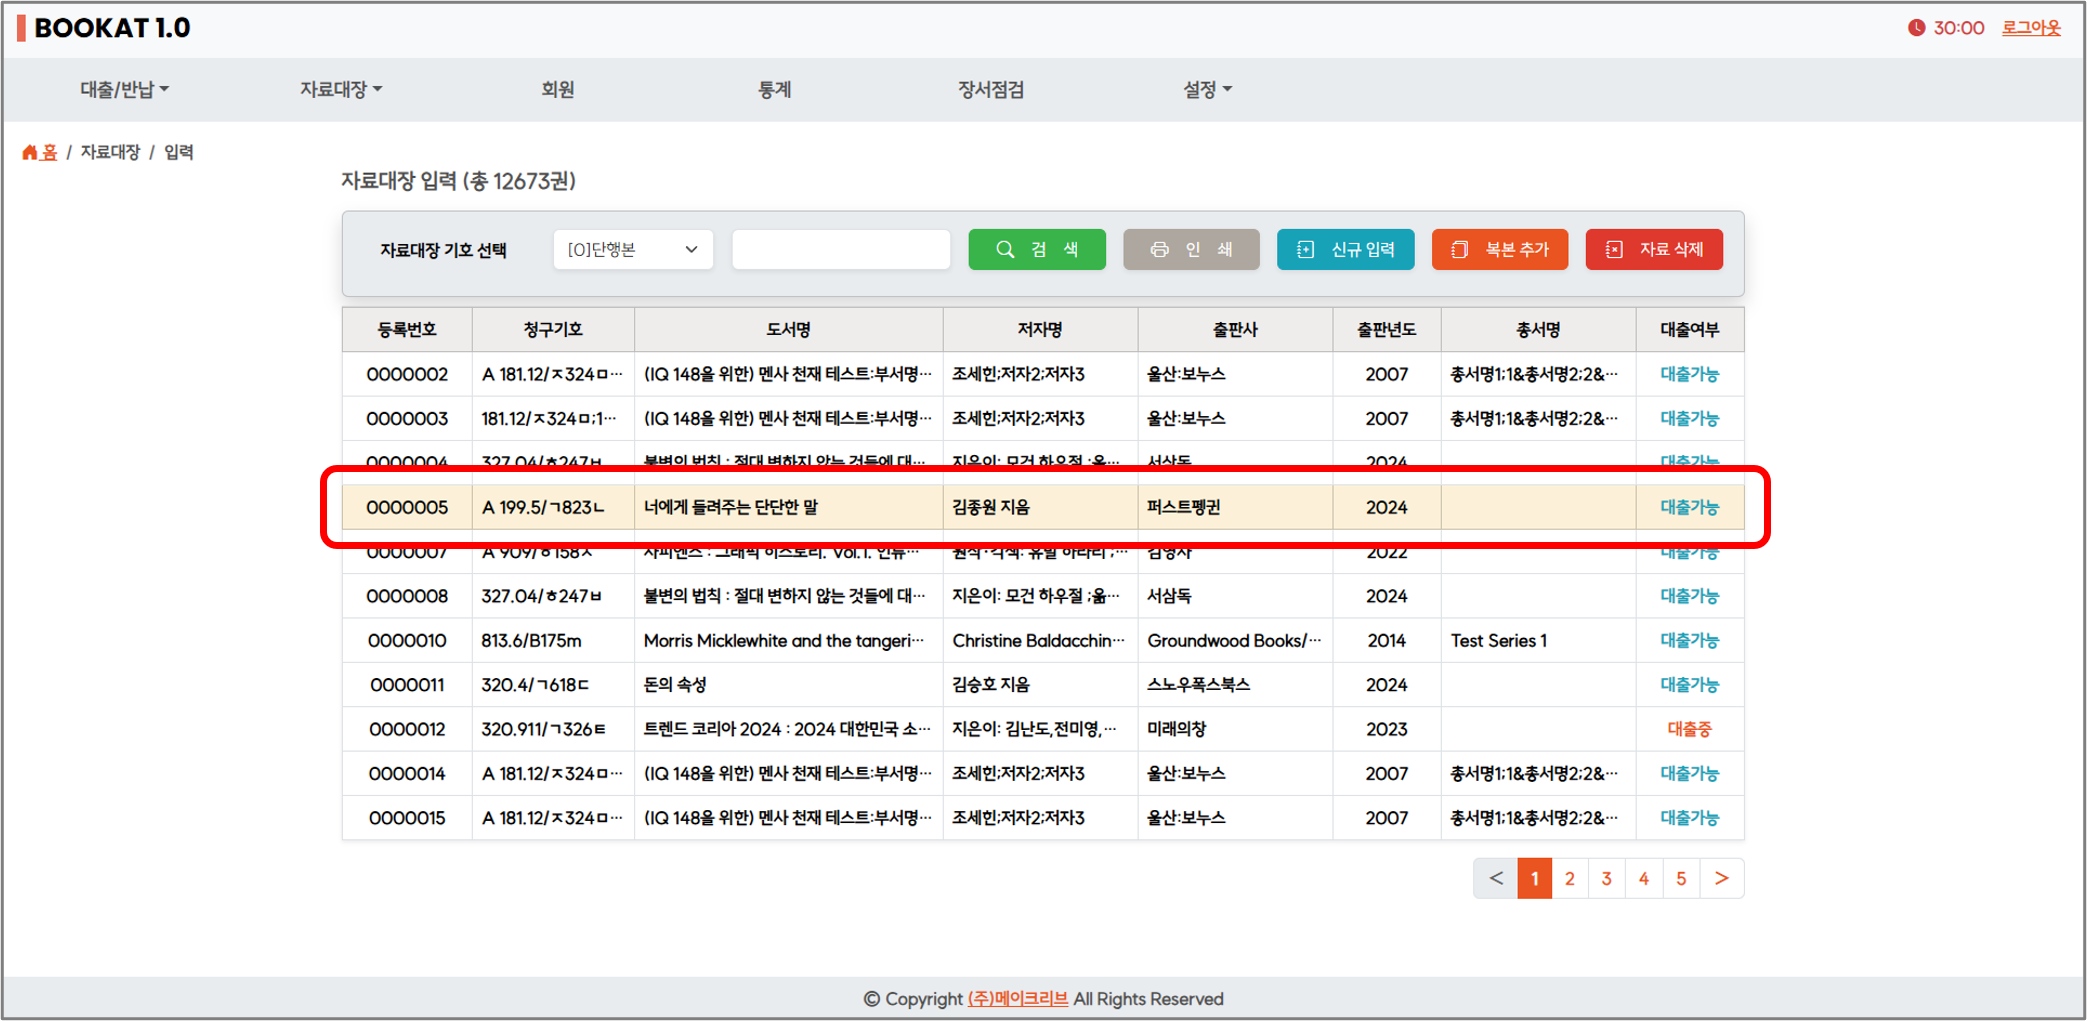Go to previous page arrow
This screenshot has width=2087, height=1021.
1496,879
